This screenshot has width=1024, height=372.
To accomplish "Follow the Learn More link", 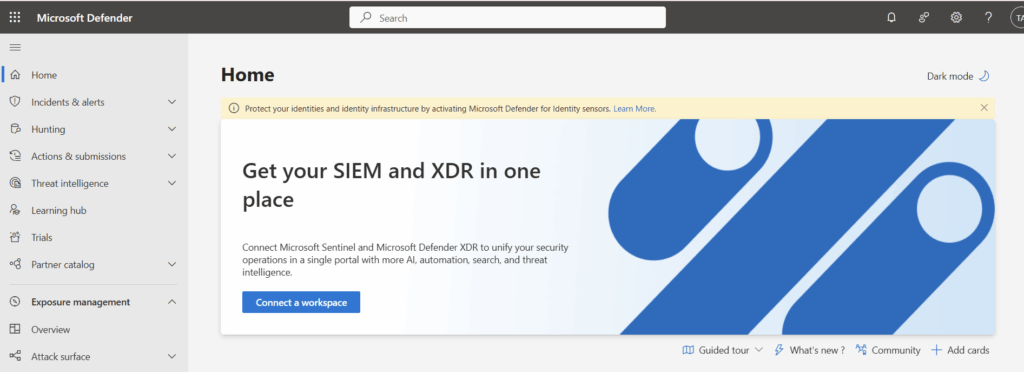I will click(635, 108).
